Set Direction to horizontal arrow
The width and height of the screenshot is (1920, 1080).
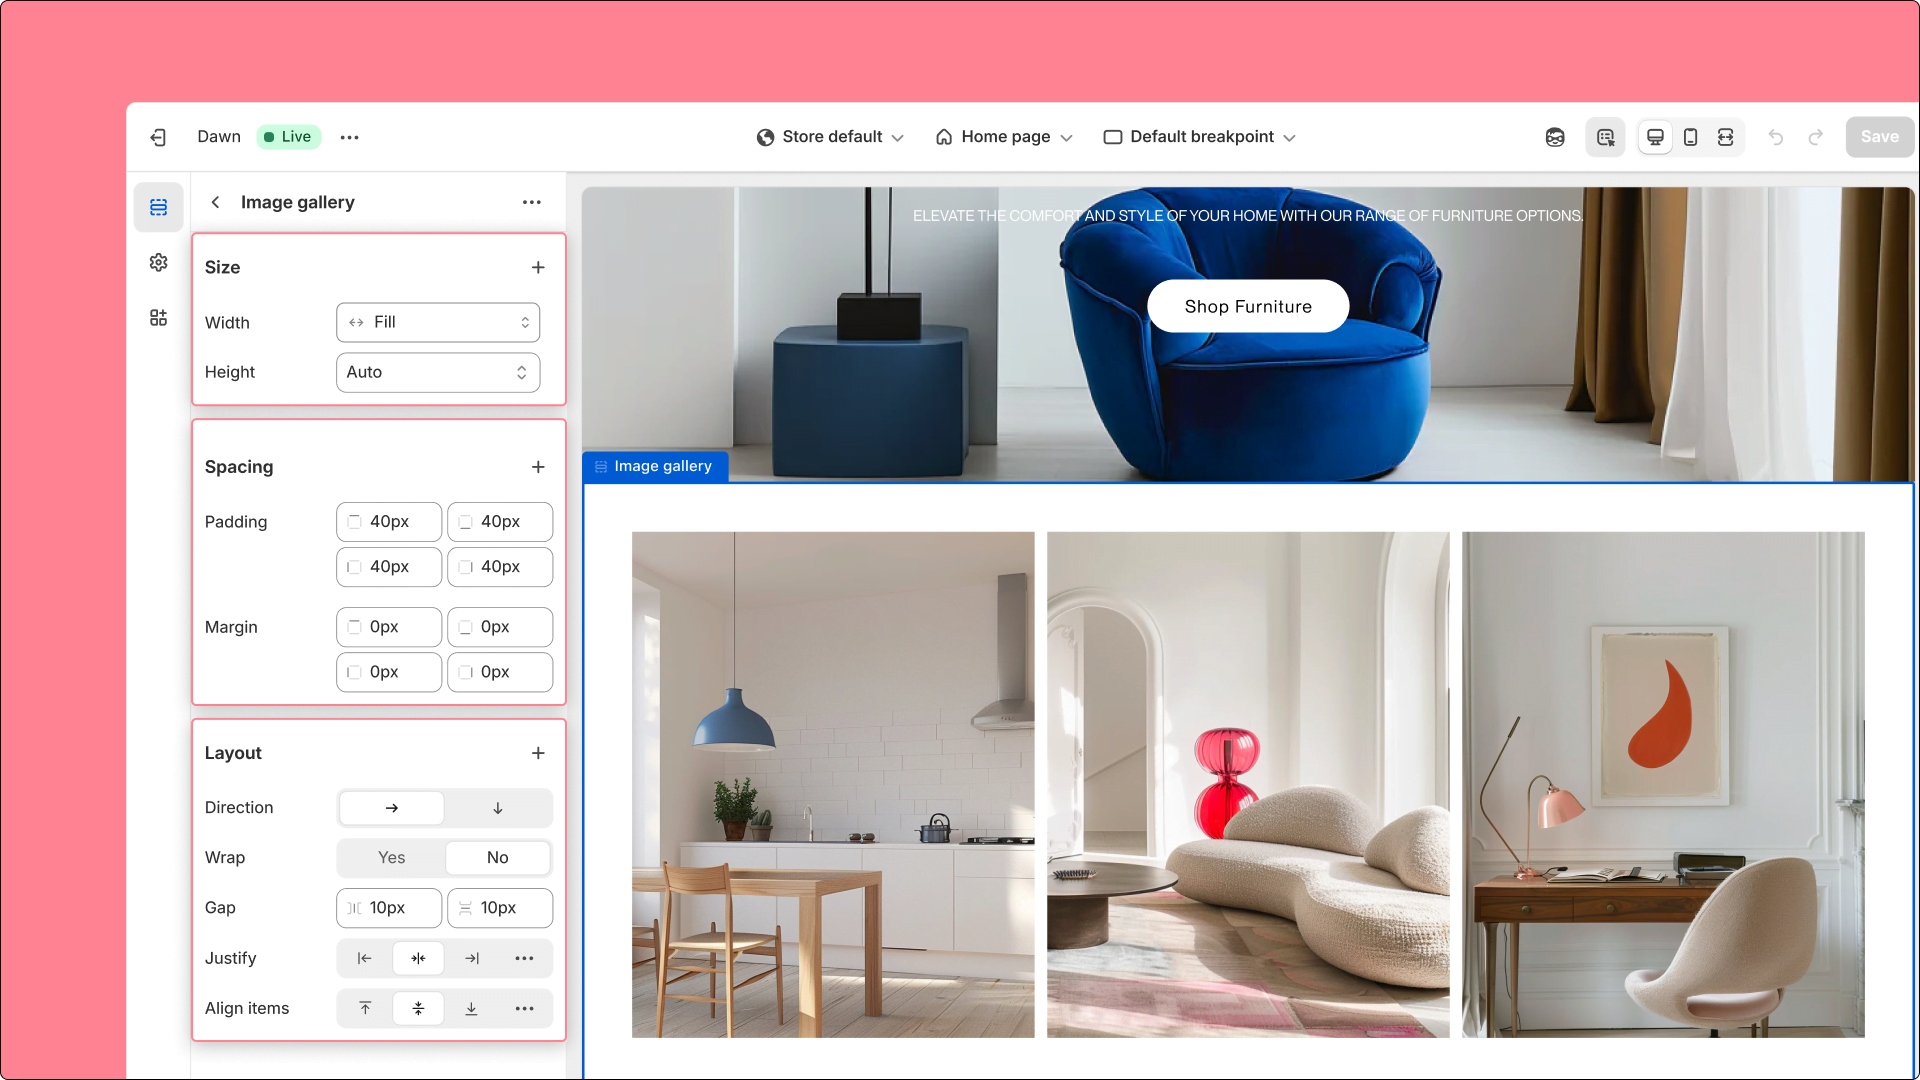point(391,808)
